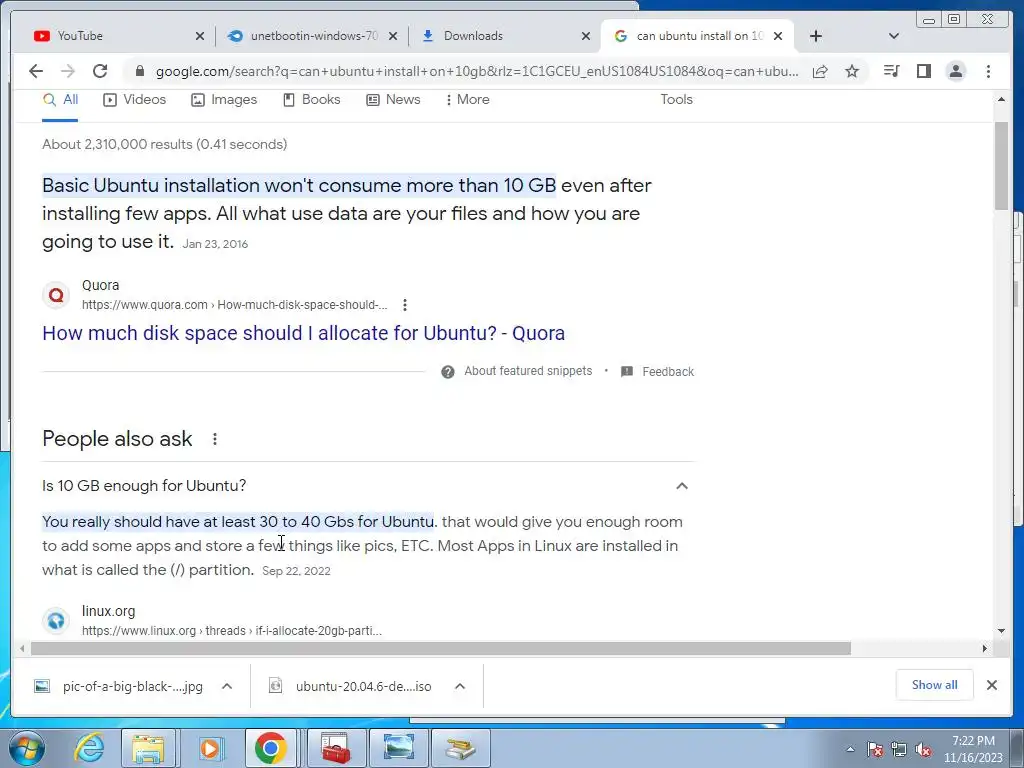This screenshot has width=1024, height=768.
Task: Open search Tools
Action: 676,100
